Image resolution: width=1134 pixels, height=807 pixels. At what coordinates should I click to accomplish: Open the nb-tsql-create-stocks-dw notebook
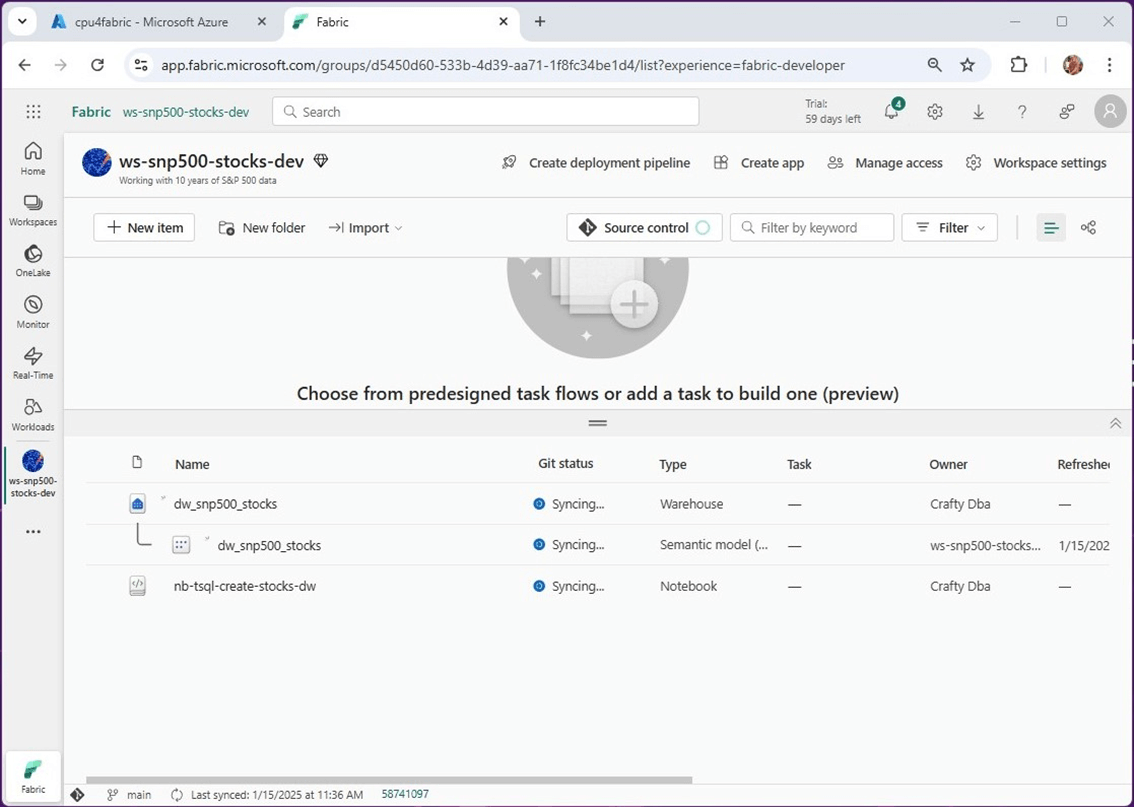[x=245, y=586]
